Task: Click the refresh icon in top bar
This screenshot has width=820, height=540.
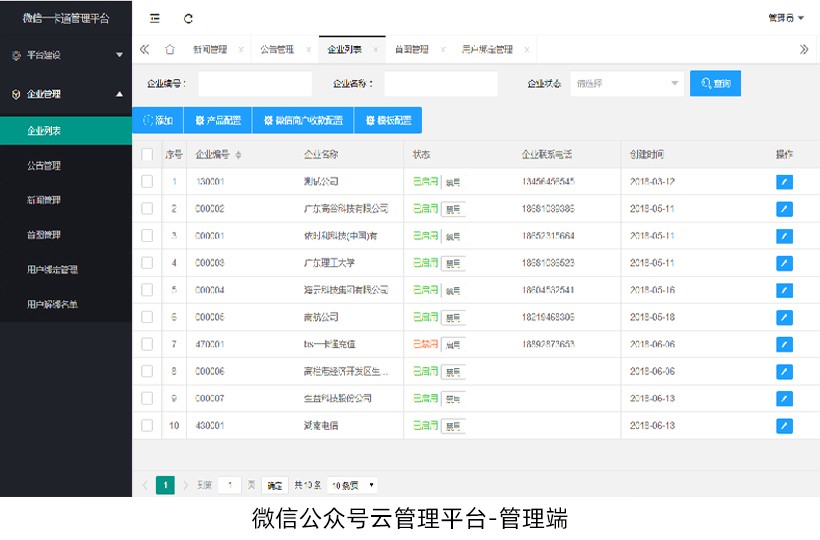Action: pos(189,18)
